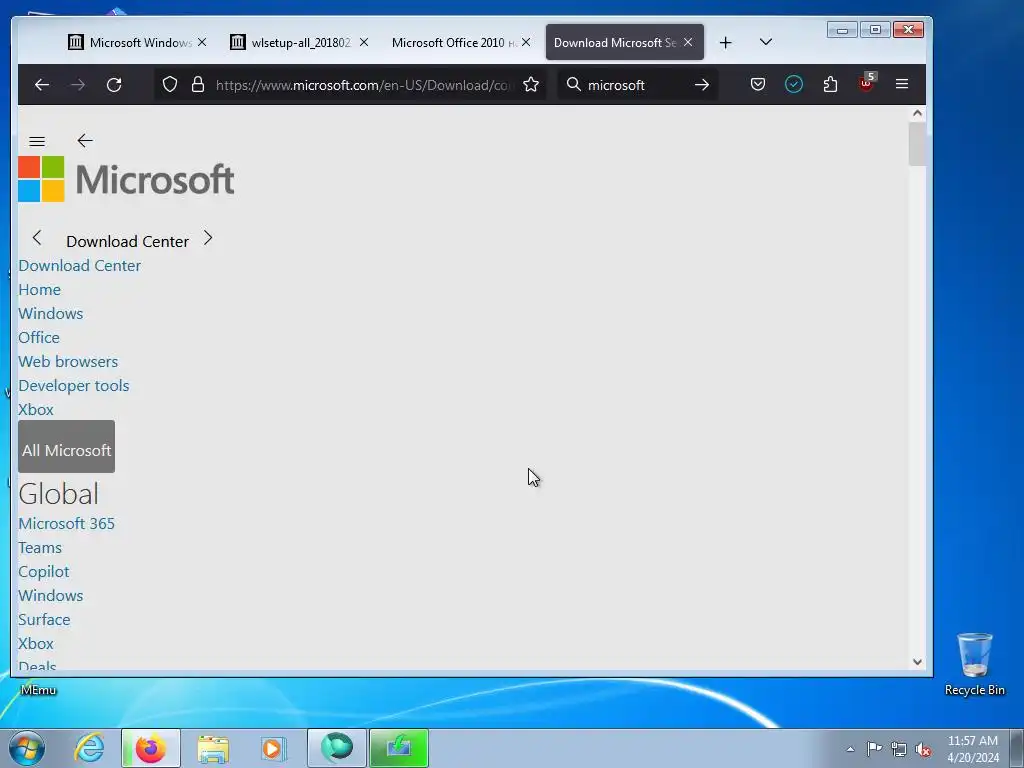Open the Windows link under Download Center
Screen dimensions: 1024x768
[51, 314]
